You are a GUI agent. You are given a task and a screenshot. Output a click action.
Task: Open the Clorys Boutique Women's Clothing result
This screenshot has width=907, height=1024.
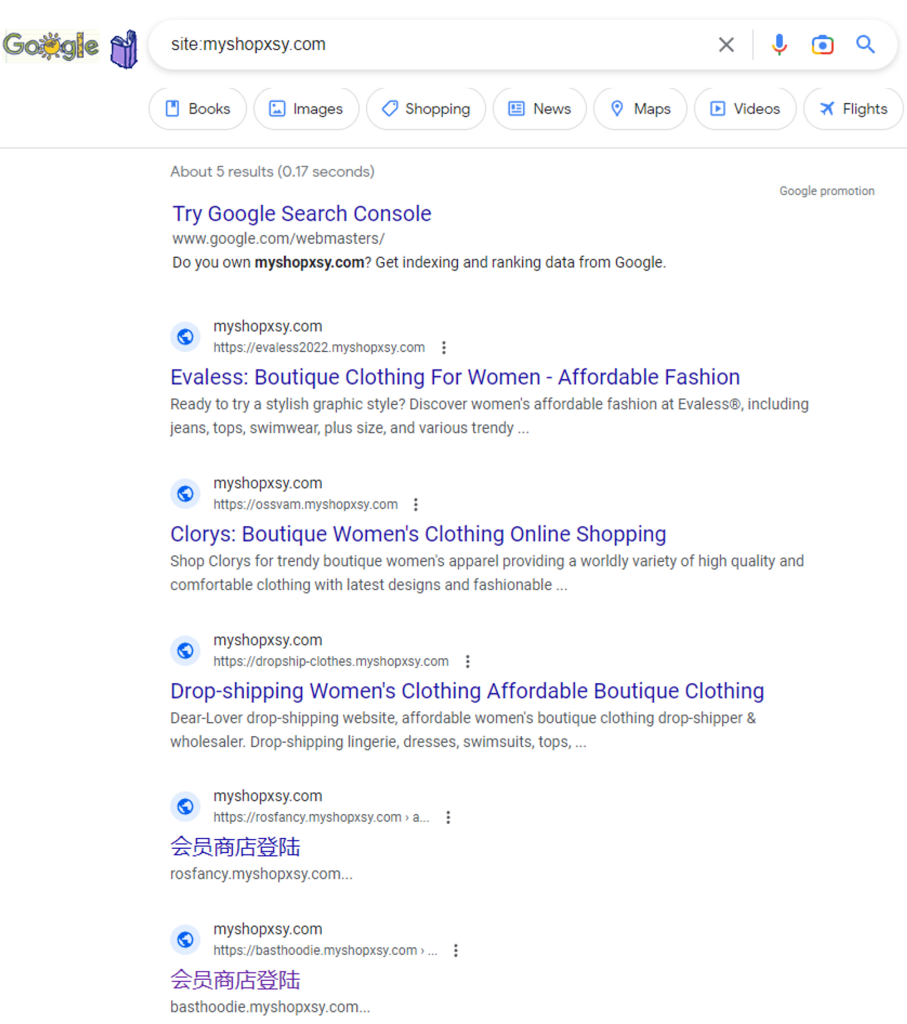418,534
